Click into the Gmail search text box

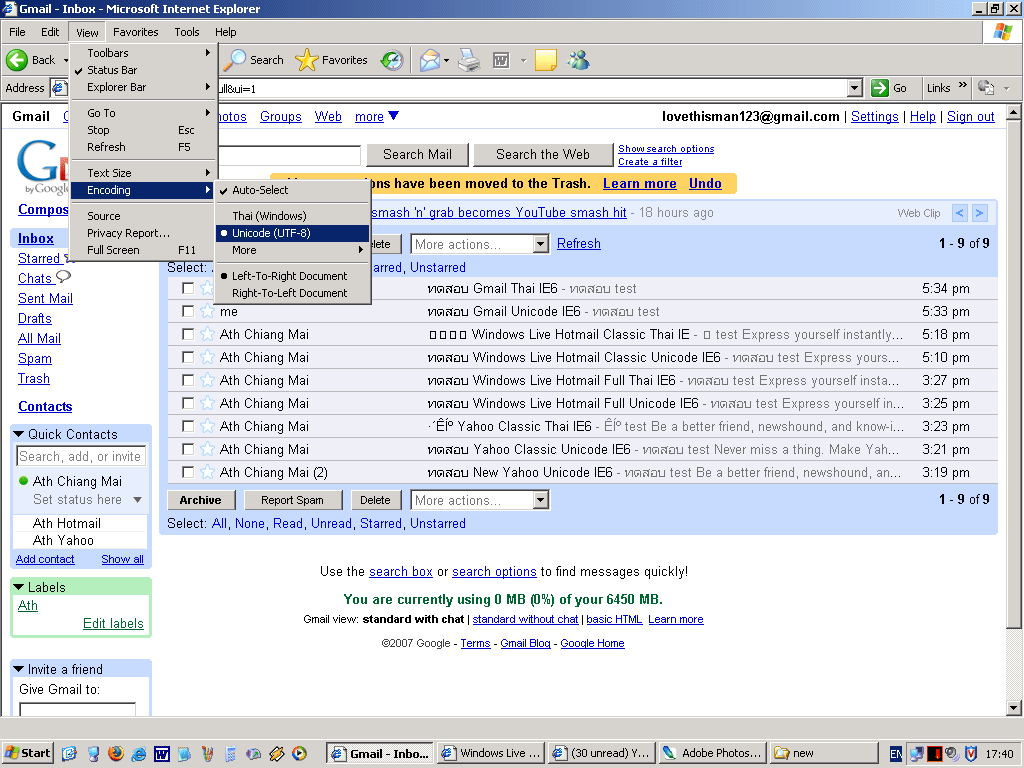(289, 155)
